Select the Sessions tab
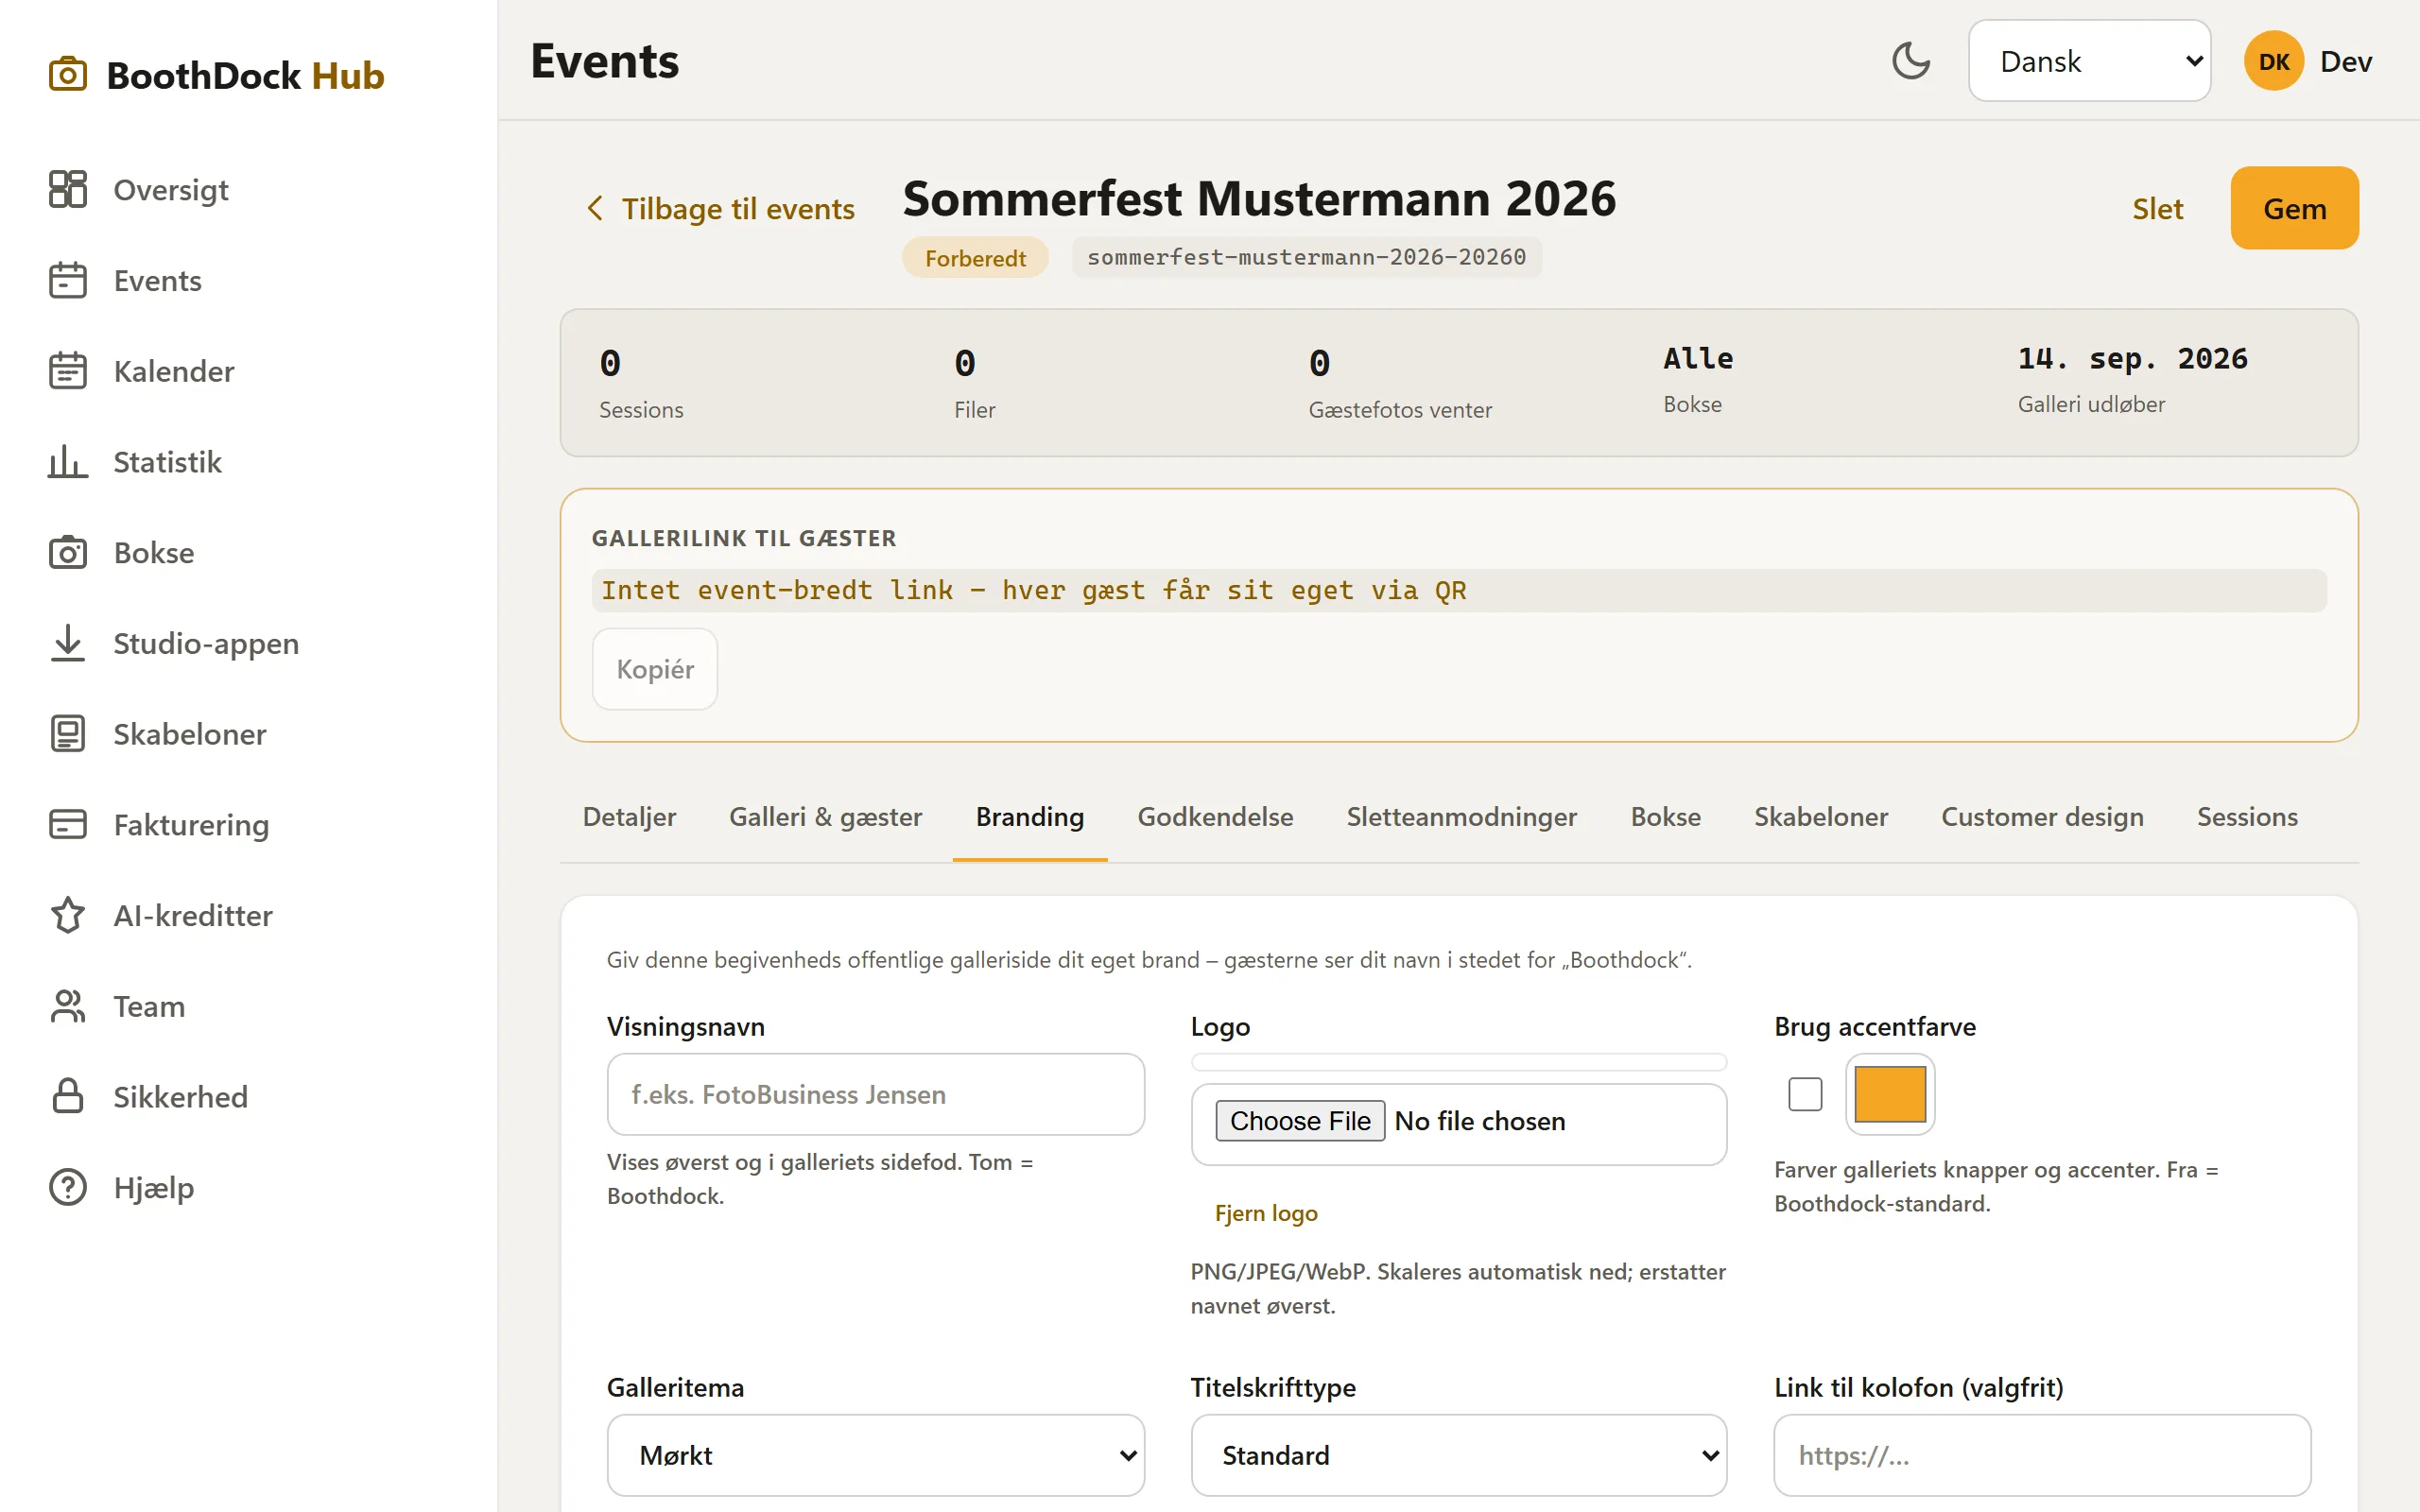The image size is (2420, 1512). [2247, 817]
